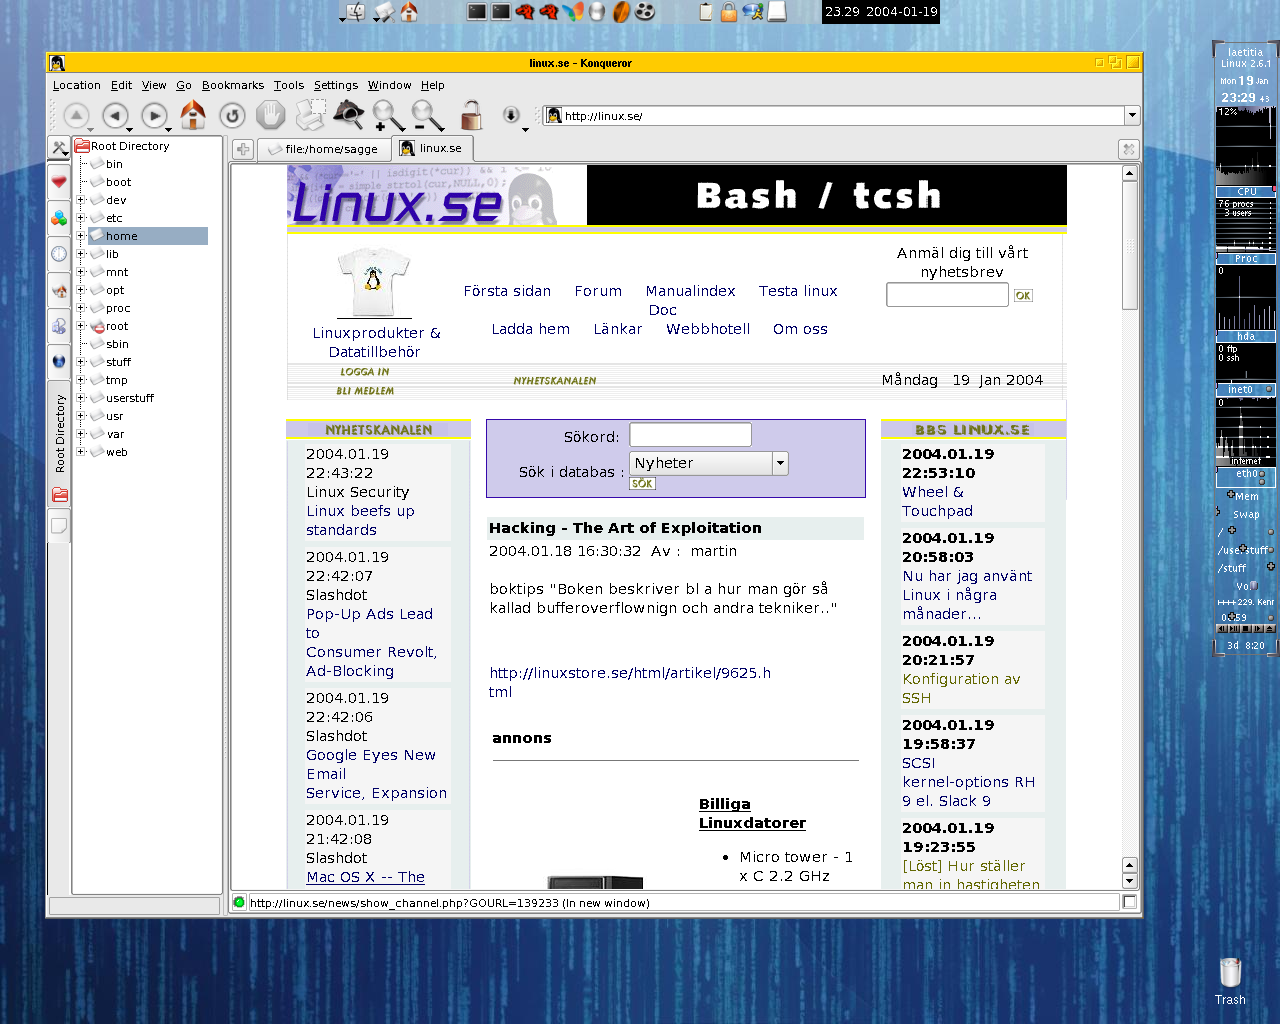Open the blue globe sidebar tab

tap(59, 361)
